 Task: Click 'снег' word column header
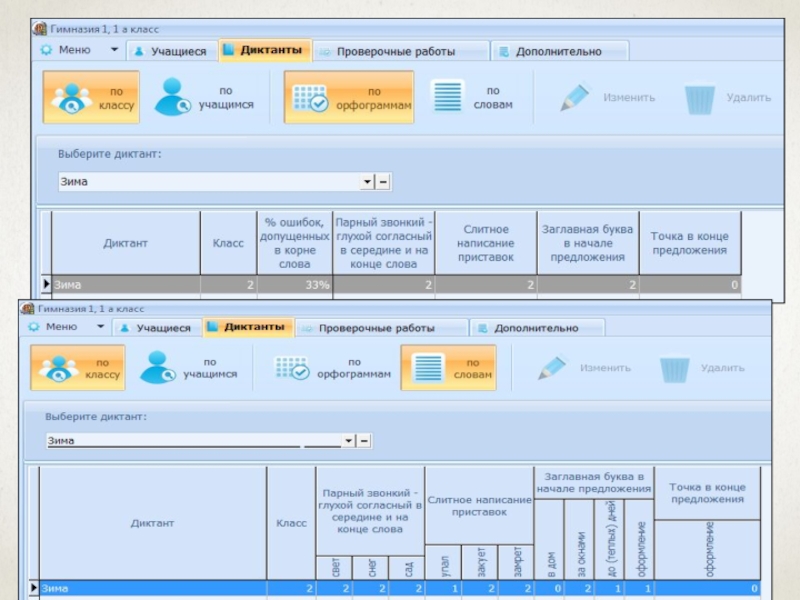[371, 568]
